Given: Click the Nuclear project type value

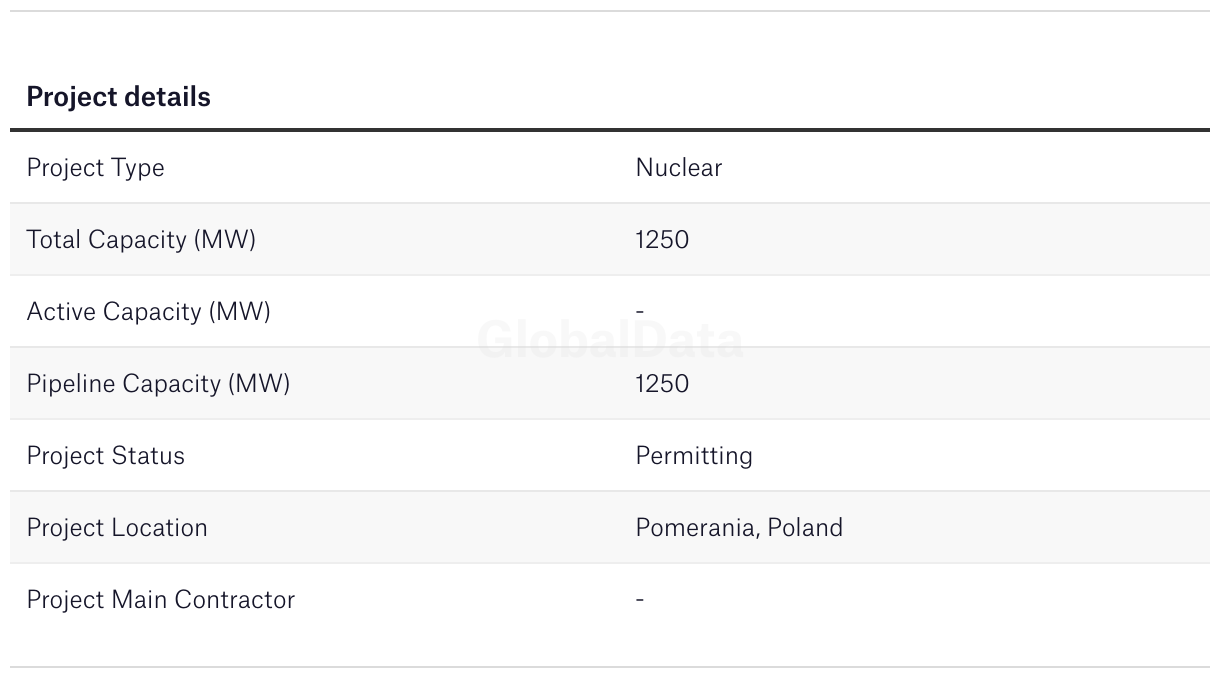Looking at the screenshot, I should pos(678,167).
